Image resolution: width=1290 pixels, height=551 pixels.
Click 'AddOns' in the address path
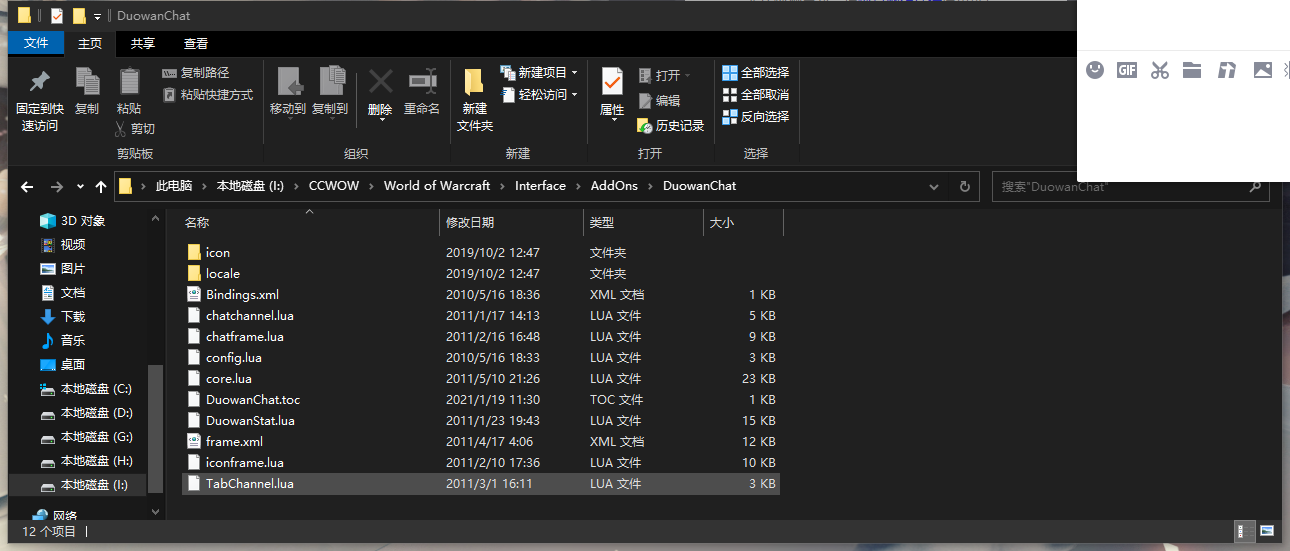[x=614, y=186]
